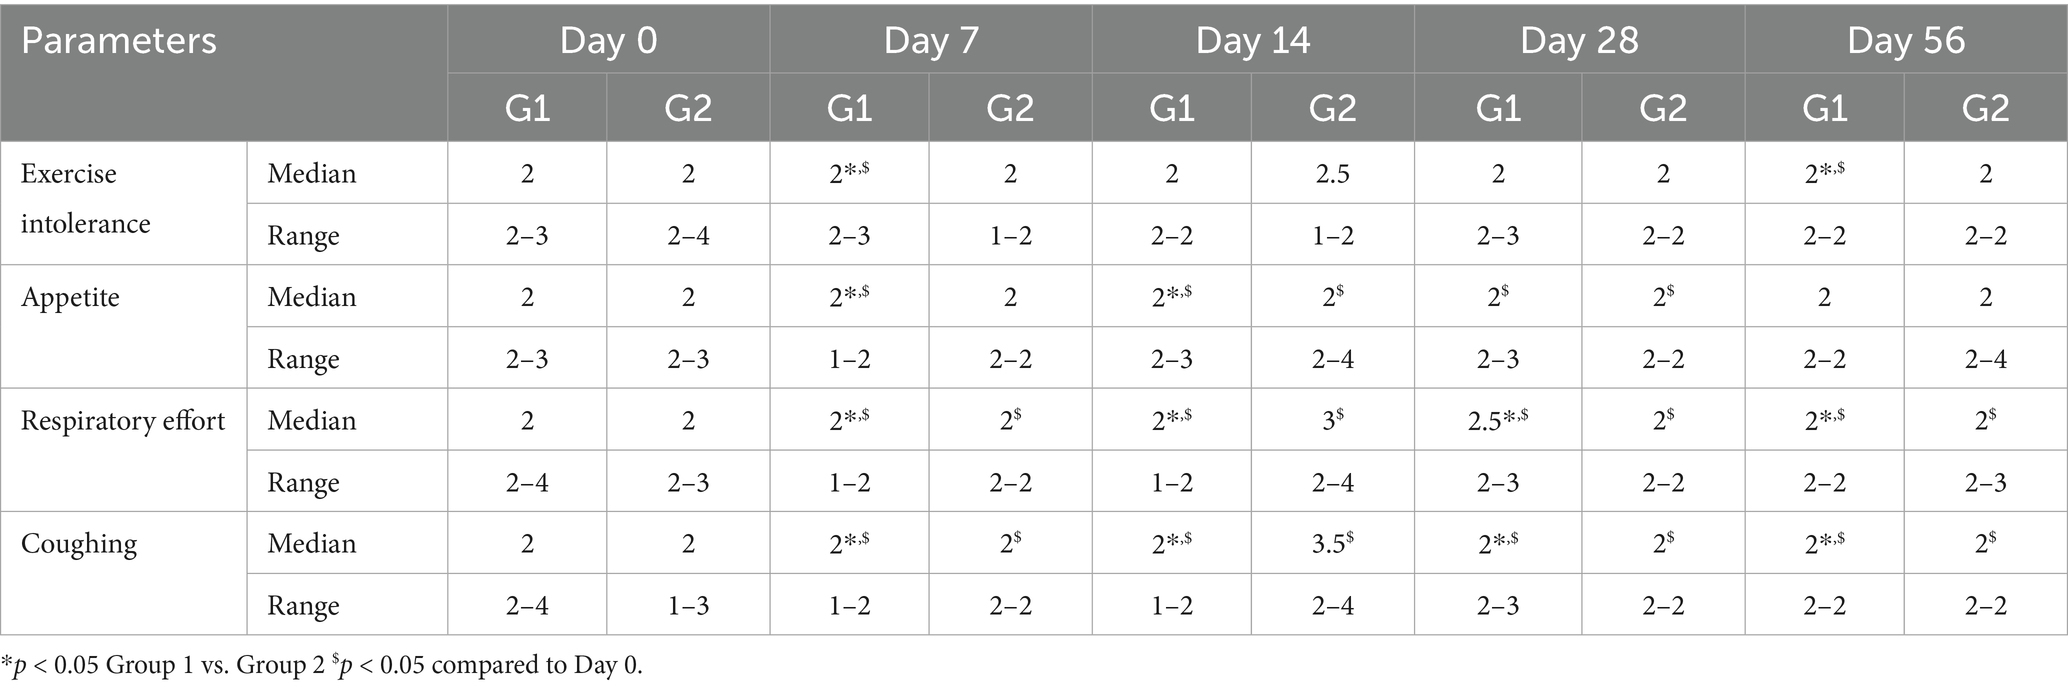Image resolution: width=2068 pixels, height=689 pixels.
Task: Select the Coughing row label
Action: pos(79,543)
